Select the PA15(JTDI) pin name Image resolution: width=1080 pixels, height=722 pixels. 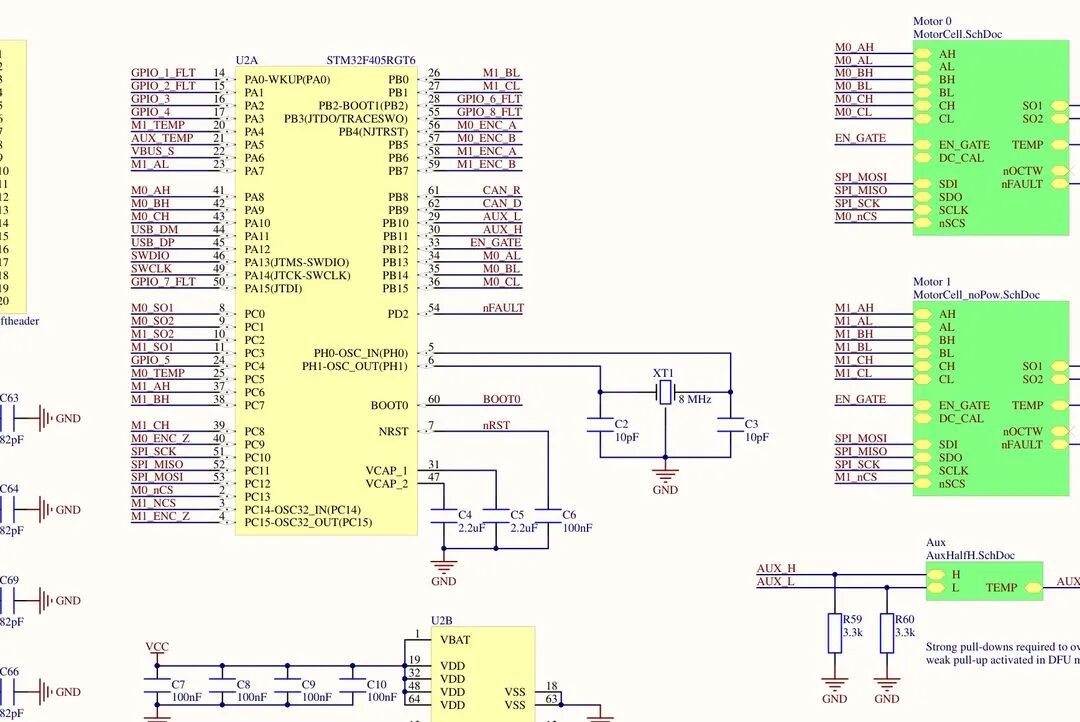(273, 289)
